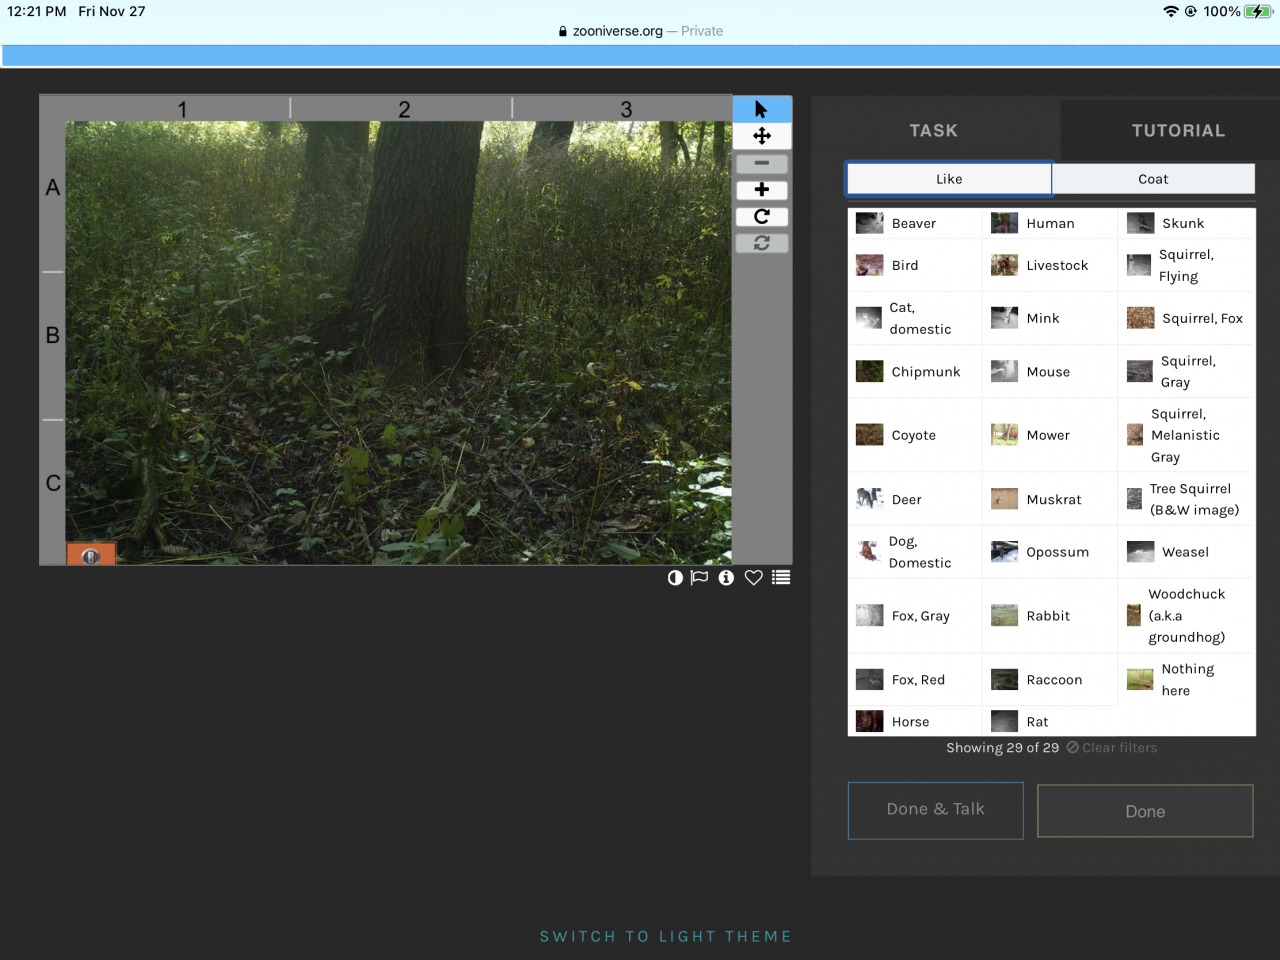Screen dimensions: 1280x960
Task: Choose the Skunk option
Action: [1186, 223]
